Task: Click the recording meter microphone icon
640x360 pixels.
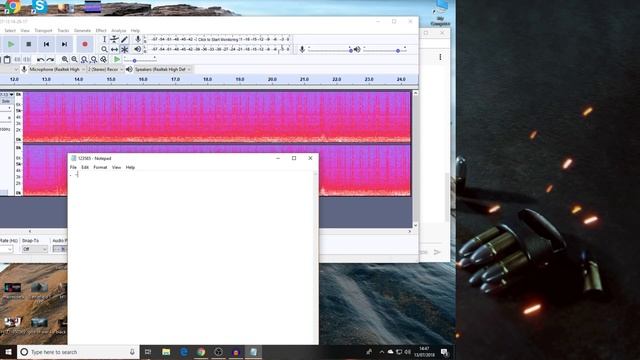Action: (138, 39)
